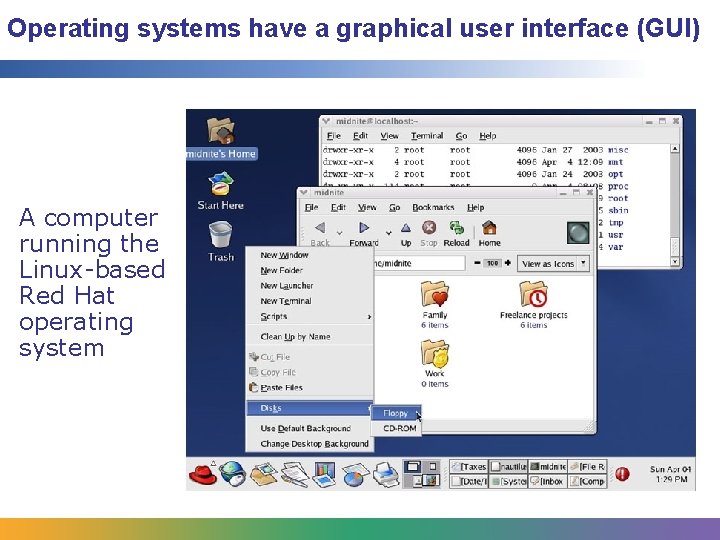Zoom in with the plus button
720x540 pixels.
tap(508, 263)
